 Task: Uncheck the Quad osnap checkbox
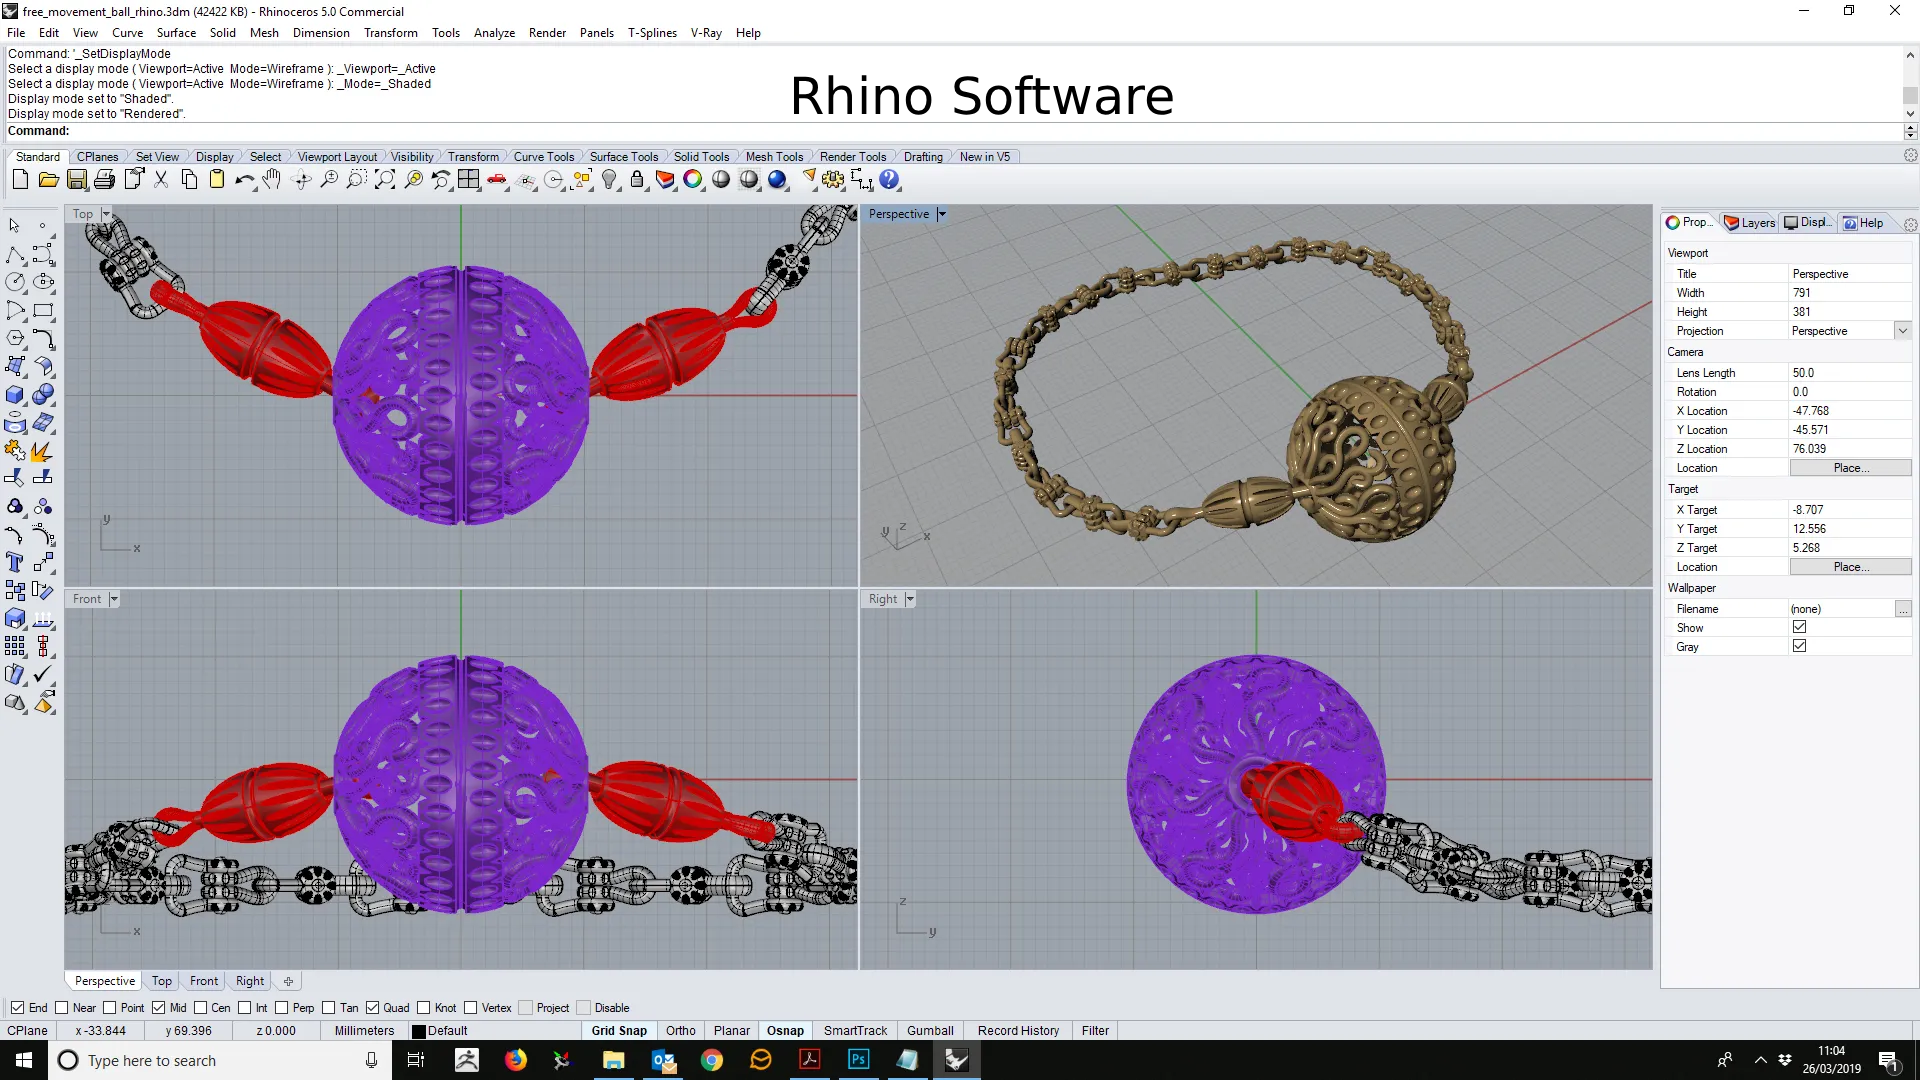point(373,1008)
